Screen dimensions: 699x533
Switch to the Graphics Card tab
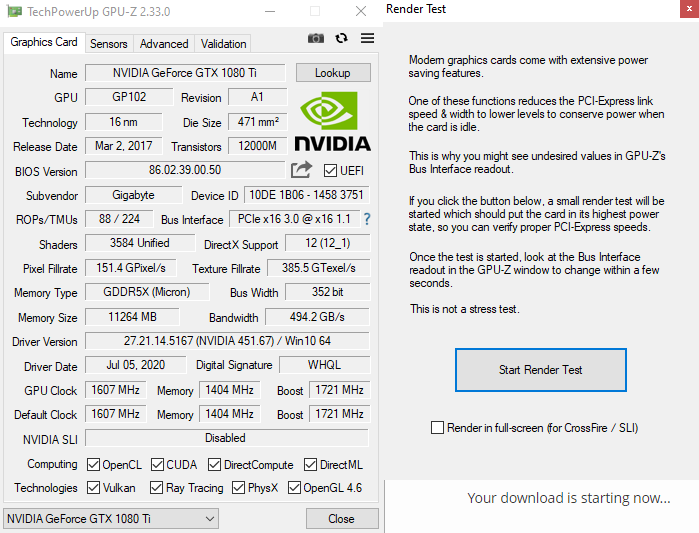pos(44,42)
